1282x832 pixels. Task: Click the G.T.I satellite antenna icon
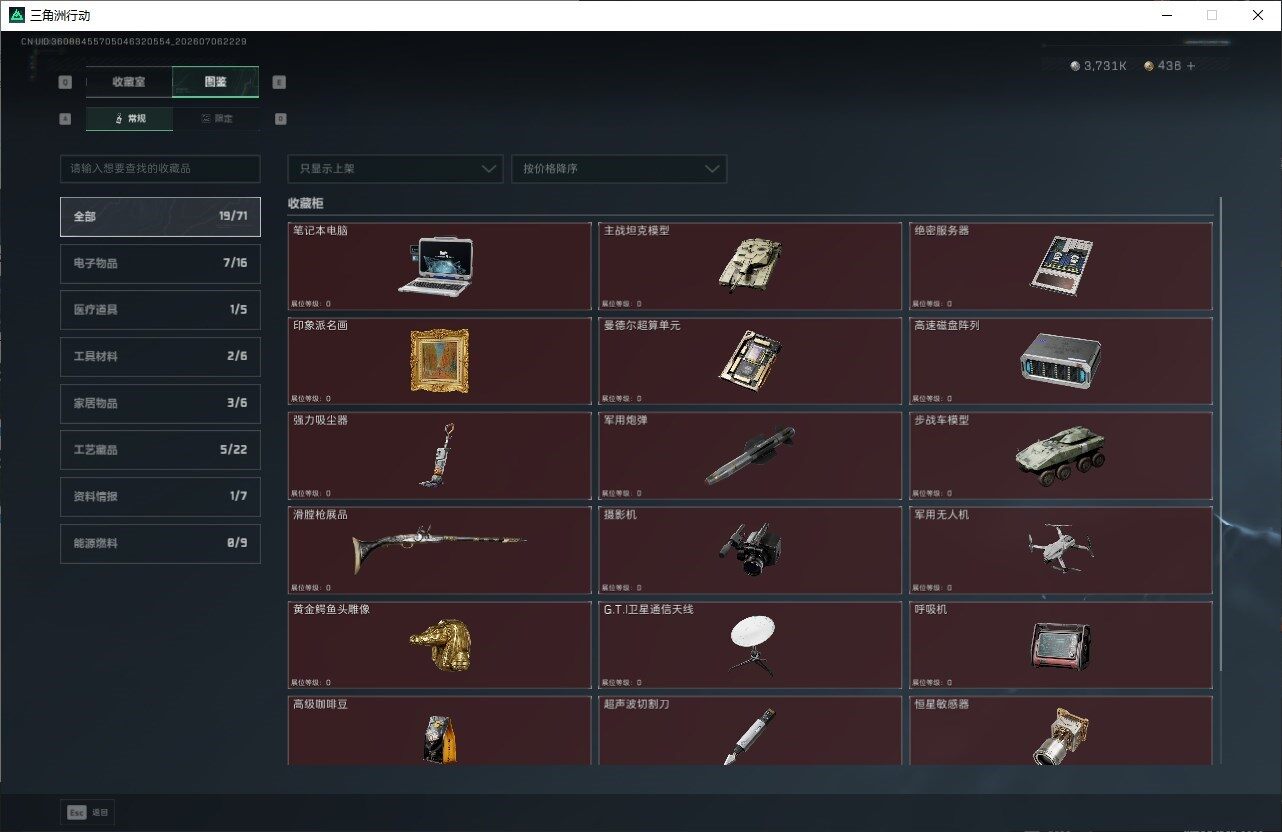coord(750,644)
